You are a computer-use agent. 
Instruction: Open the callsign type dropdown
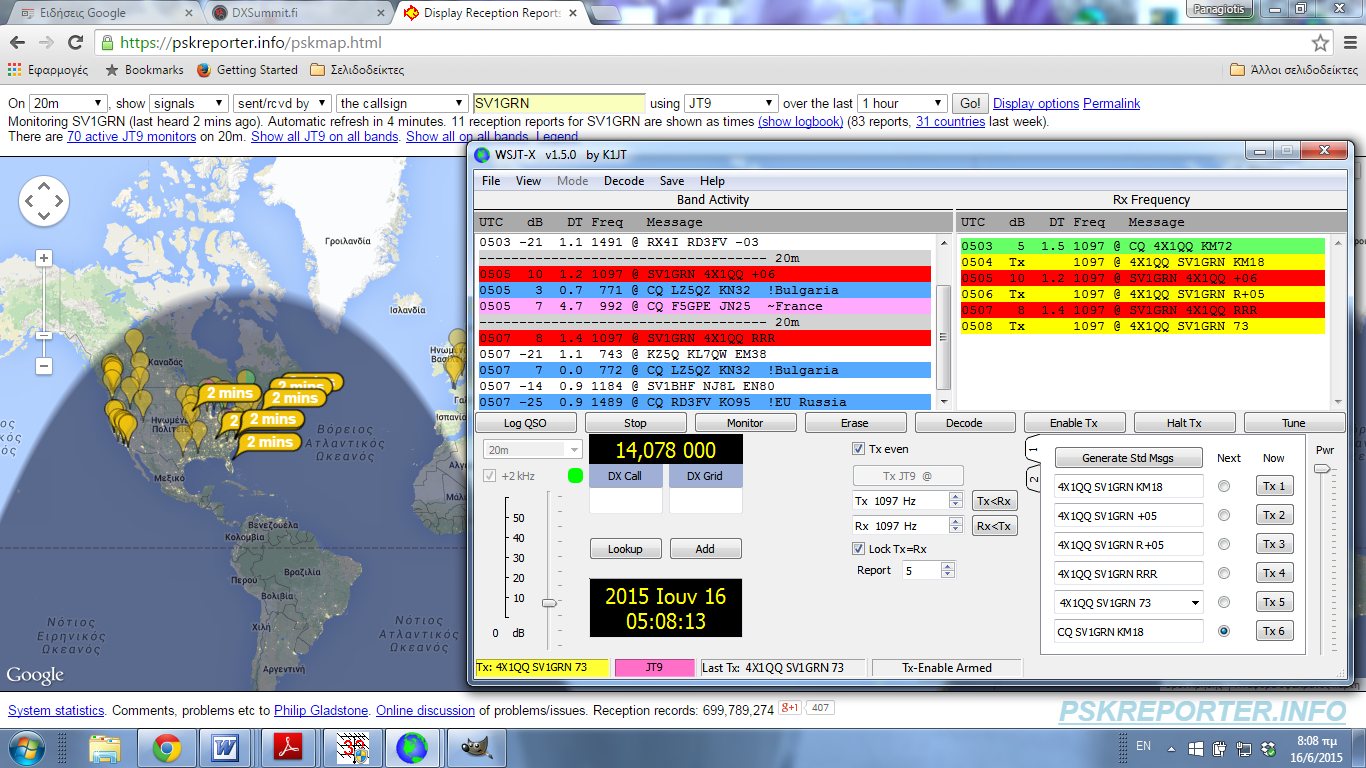pos(402,103)
